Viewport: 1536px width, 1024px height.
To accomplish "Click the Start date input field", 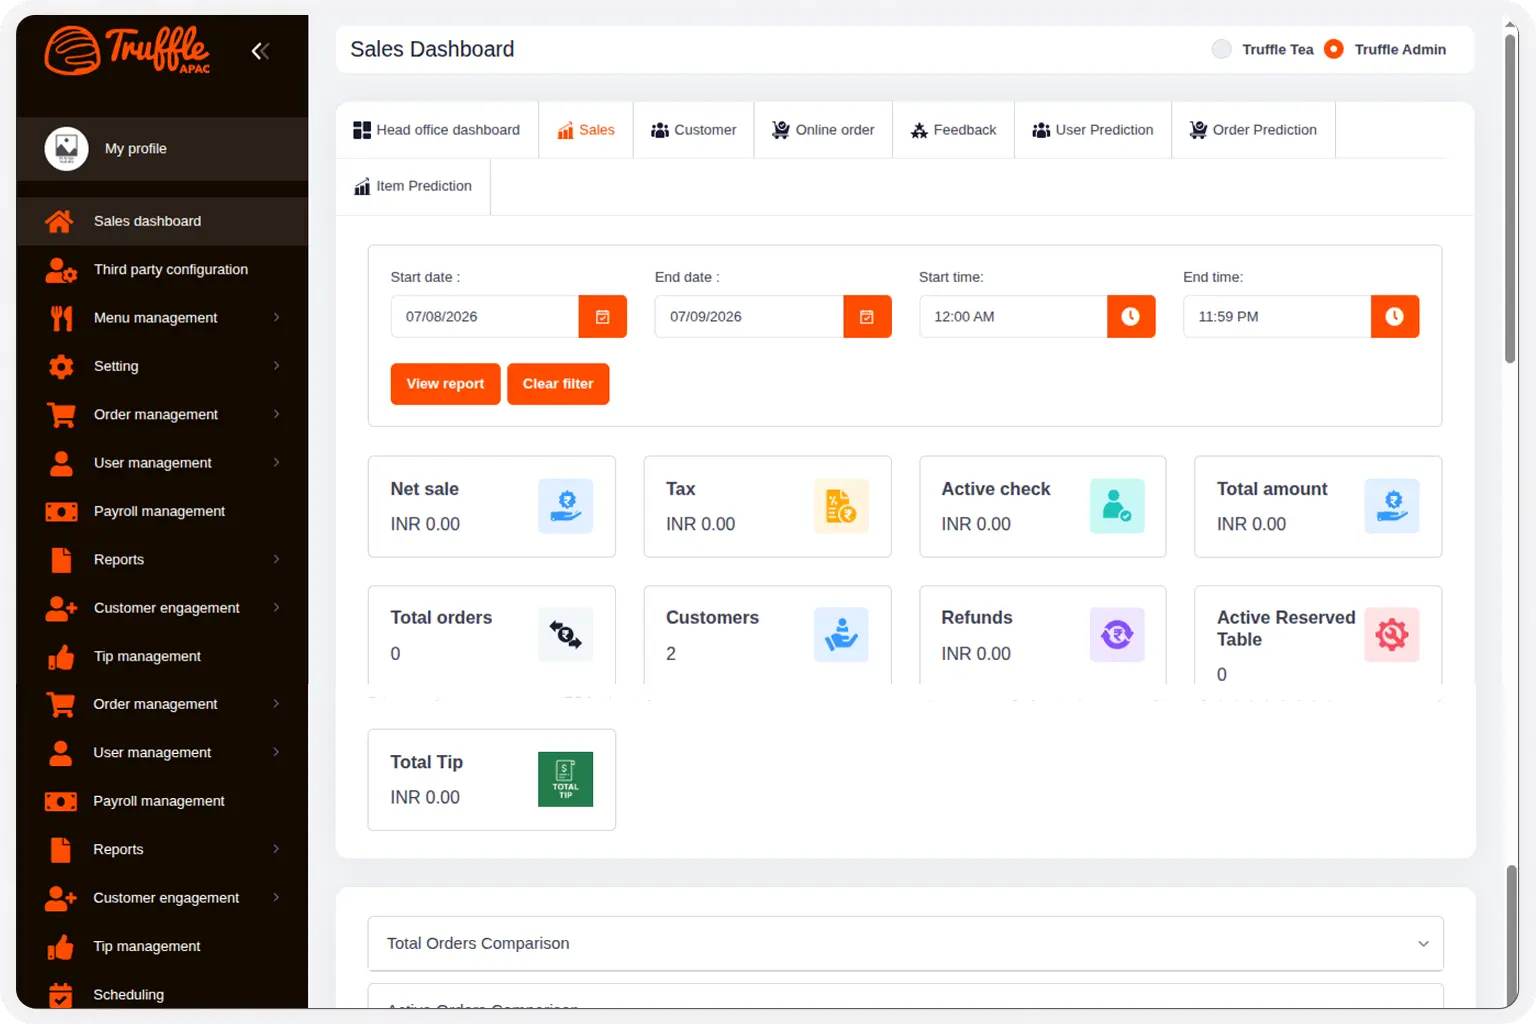I will coord(485,317).
